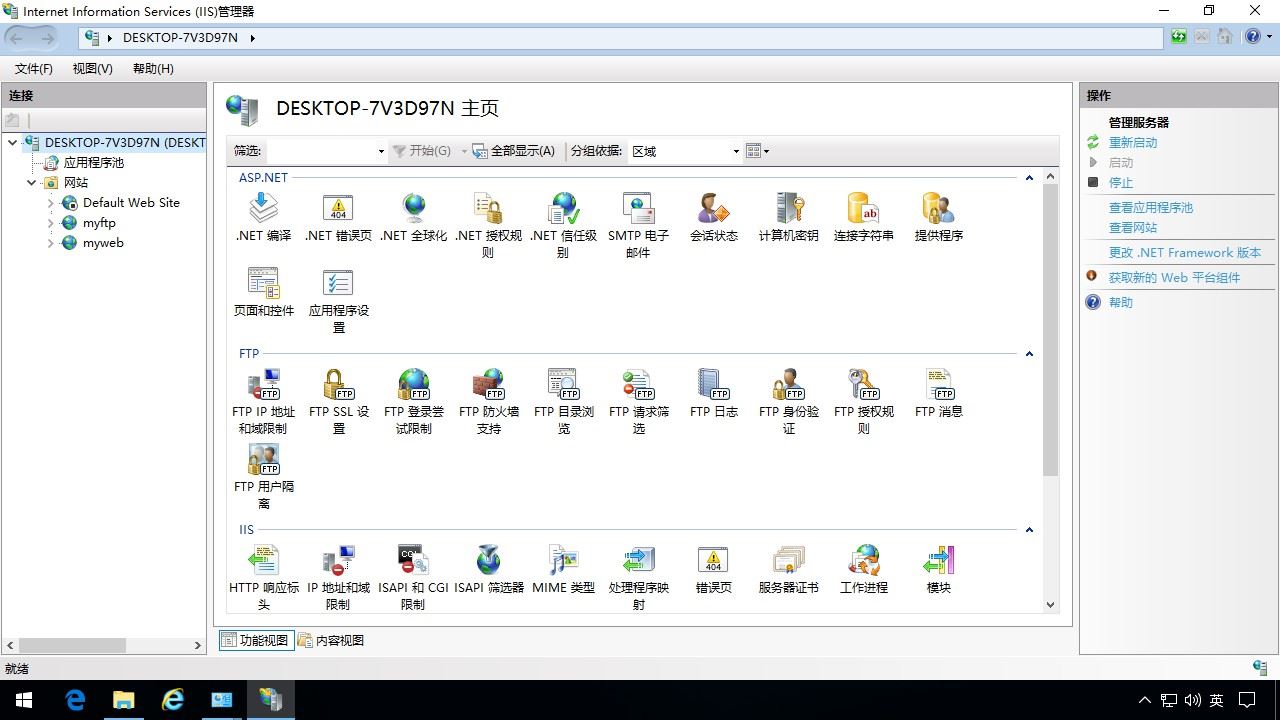
Task: Click 重新启动 action link
Action: click(x=1133, y=143)
